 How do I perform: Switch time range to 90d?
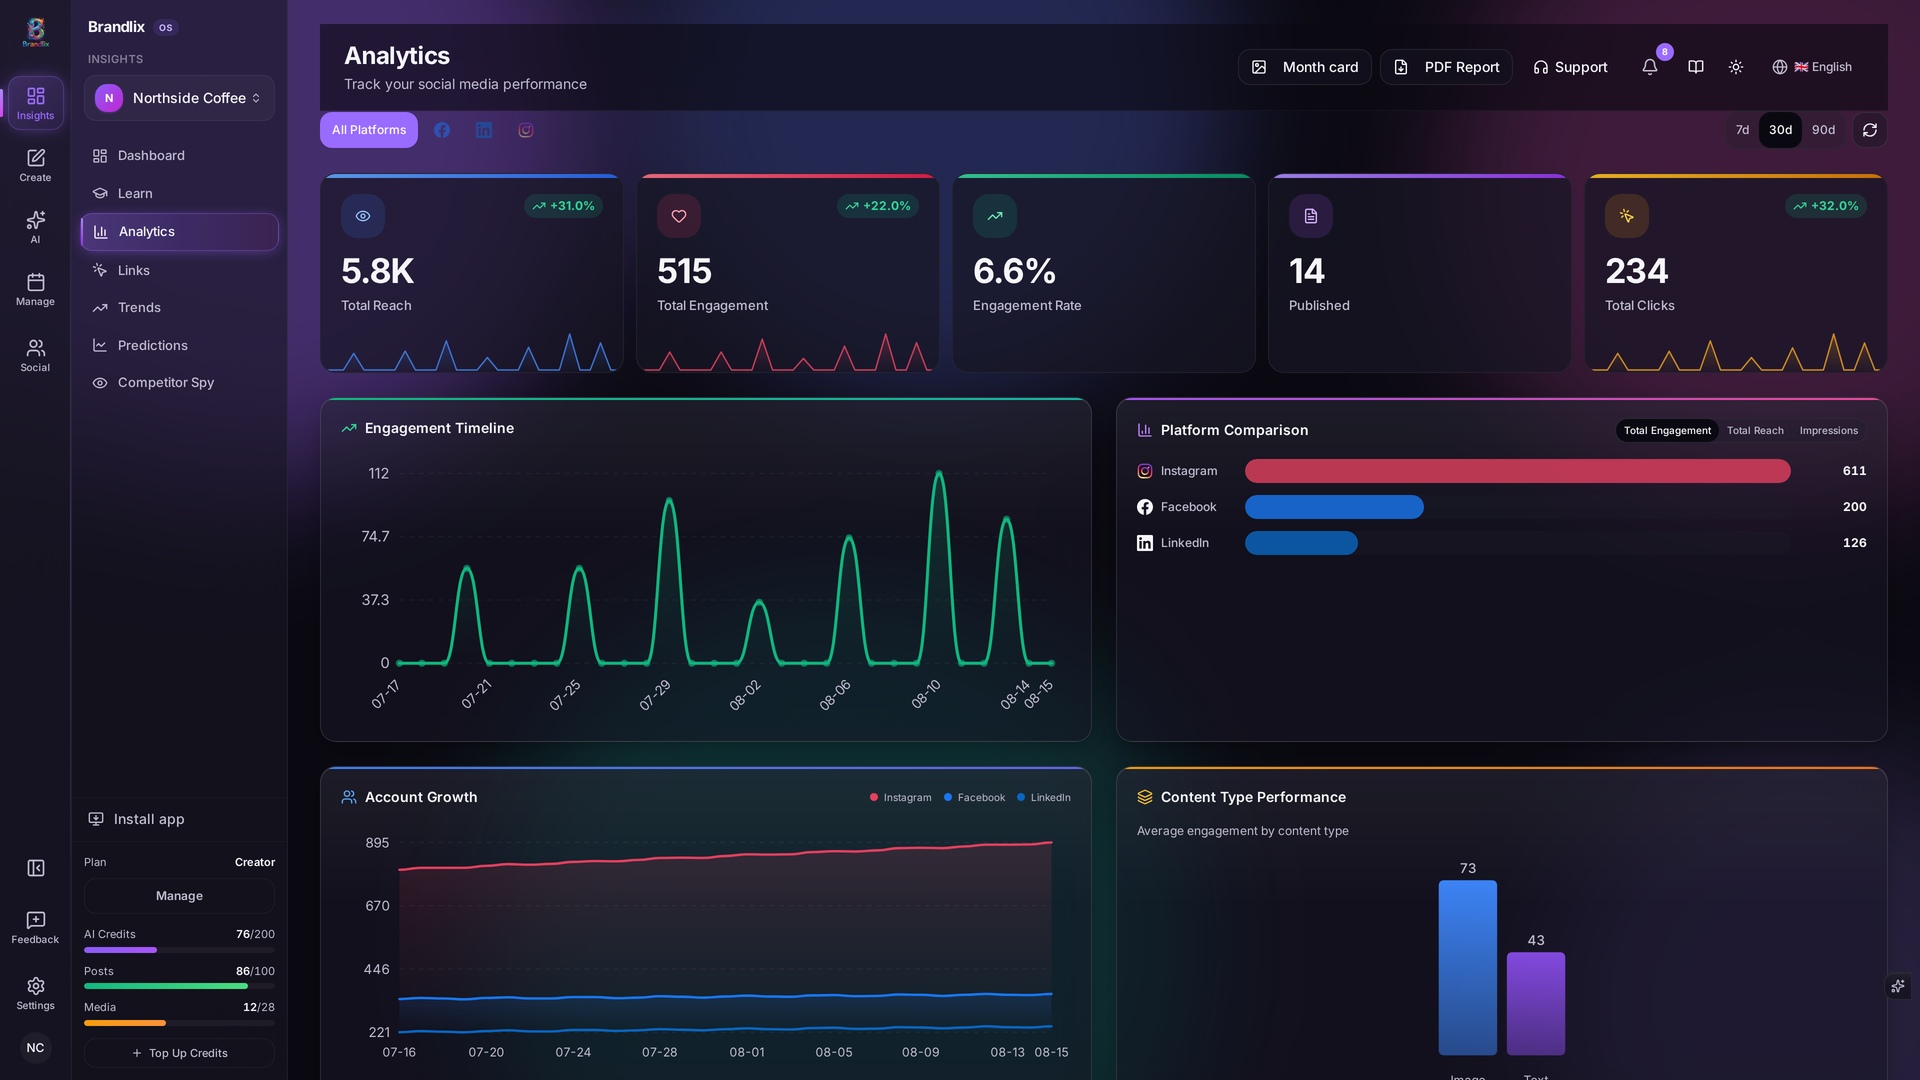(x=1823, y=130)
